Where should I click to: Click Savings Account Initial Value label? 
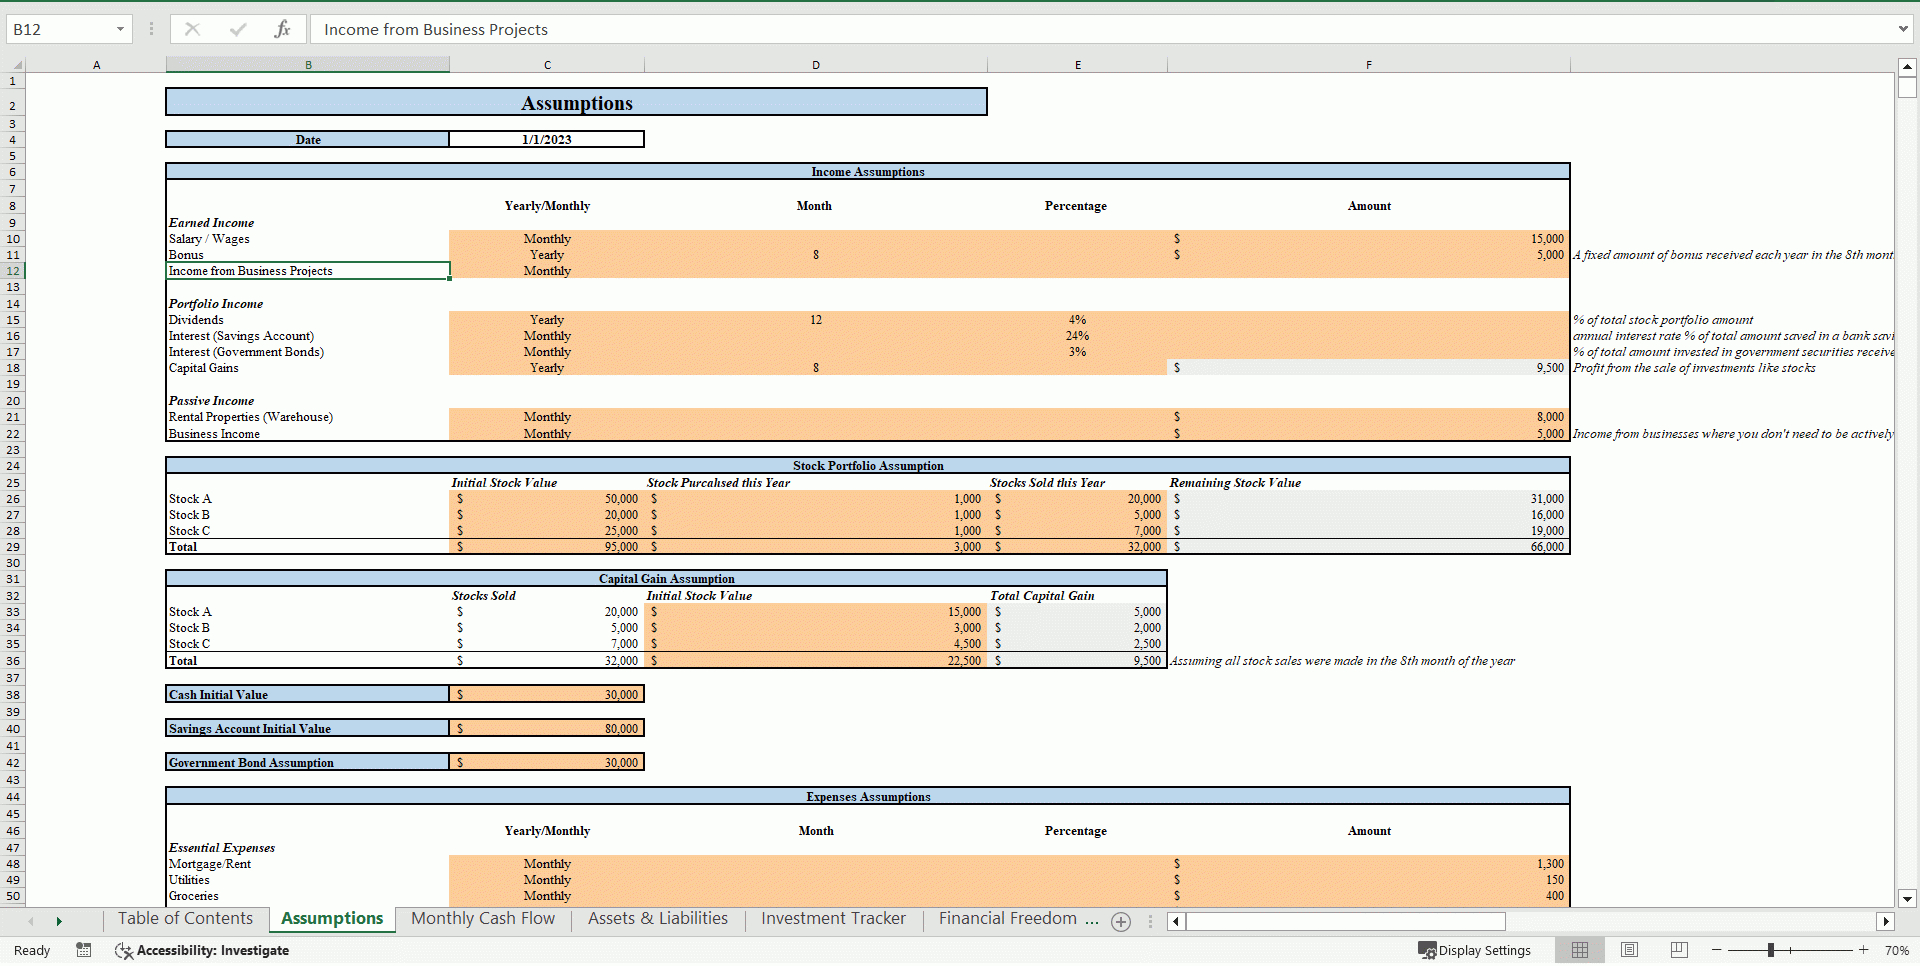point(308,728)
